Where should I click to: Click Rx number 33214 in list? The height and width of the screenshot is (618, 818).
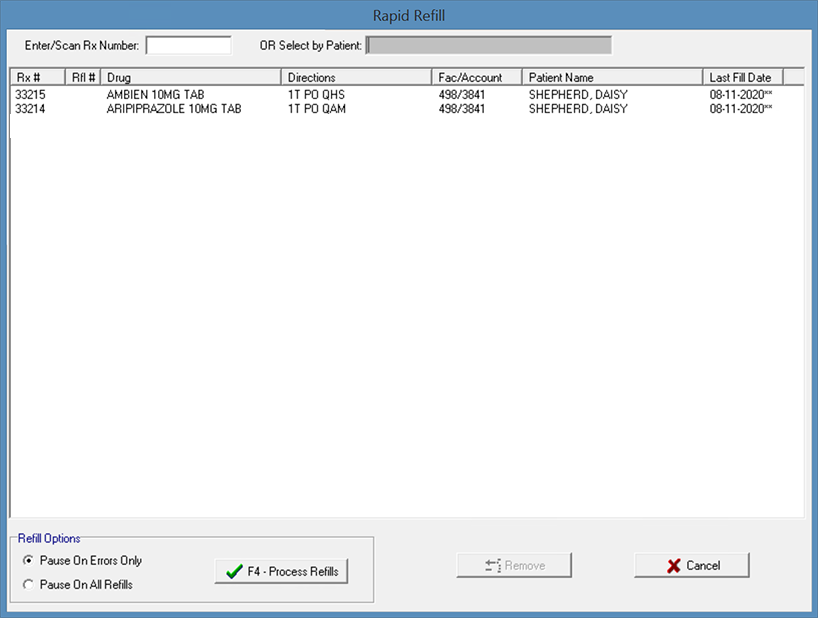tap(32, 109)
